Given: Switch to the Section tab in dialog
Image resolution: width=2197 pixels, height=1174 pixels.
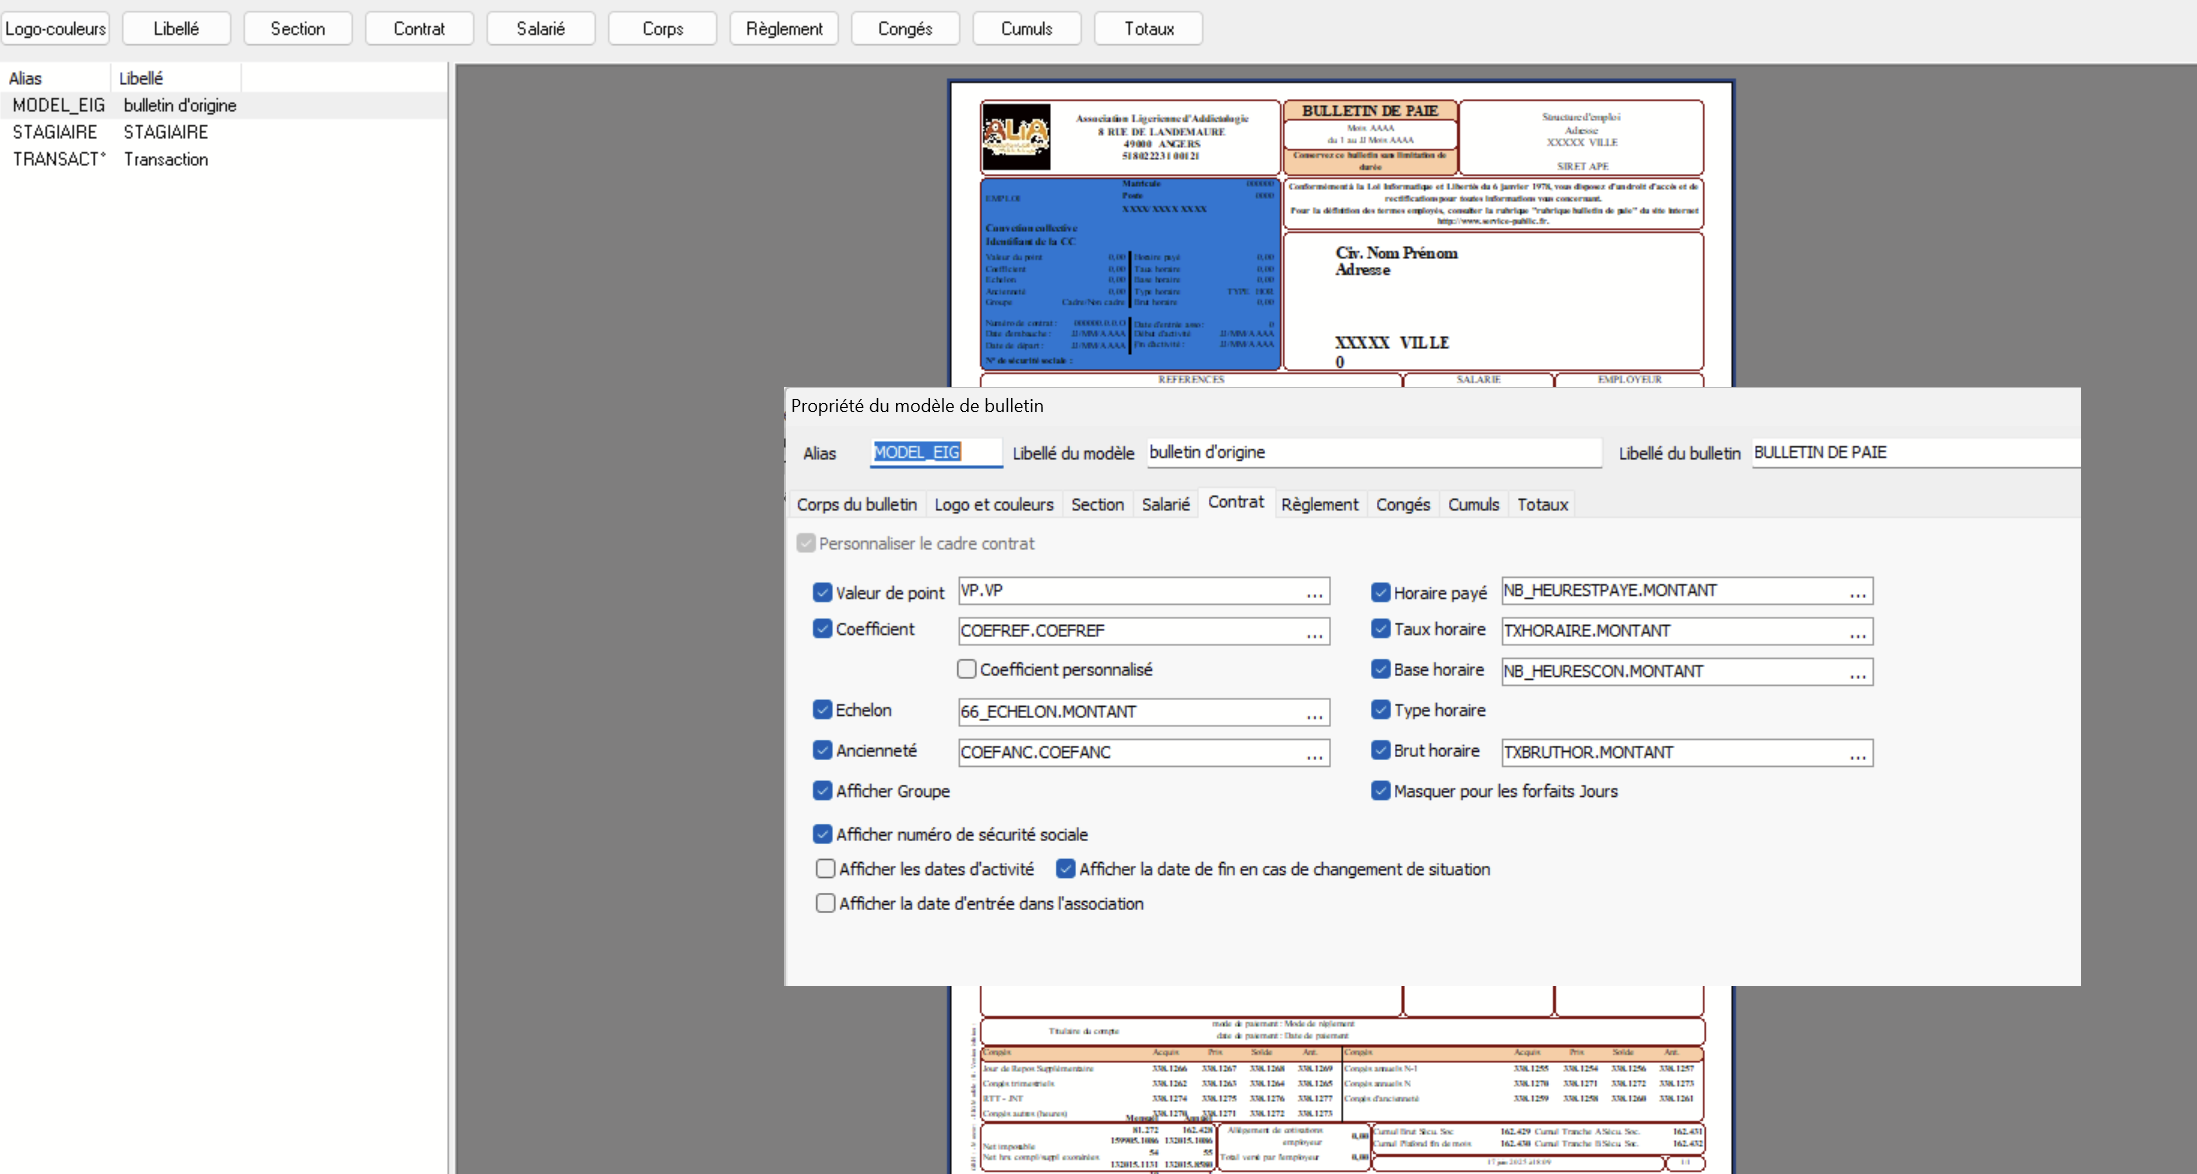Looking at the screenshot, I should click(1097, 504).
